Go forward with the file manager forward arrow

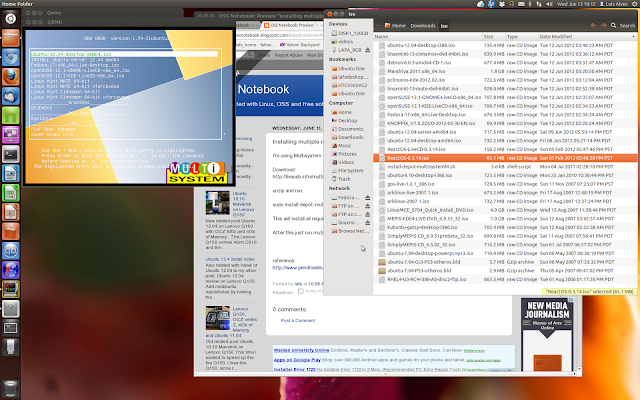[603, 25]
